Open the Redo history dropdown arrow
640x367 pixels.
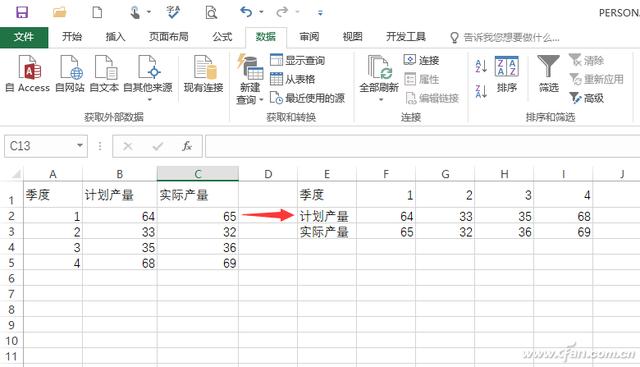(x=298, y=12)
